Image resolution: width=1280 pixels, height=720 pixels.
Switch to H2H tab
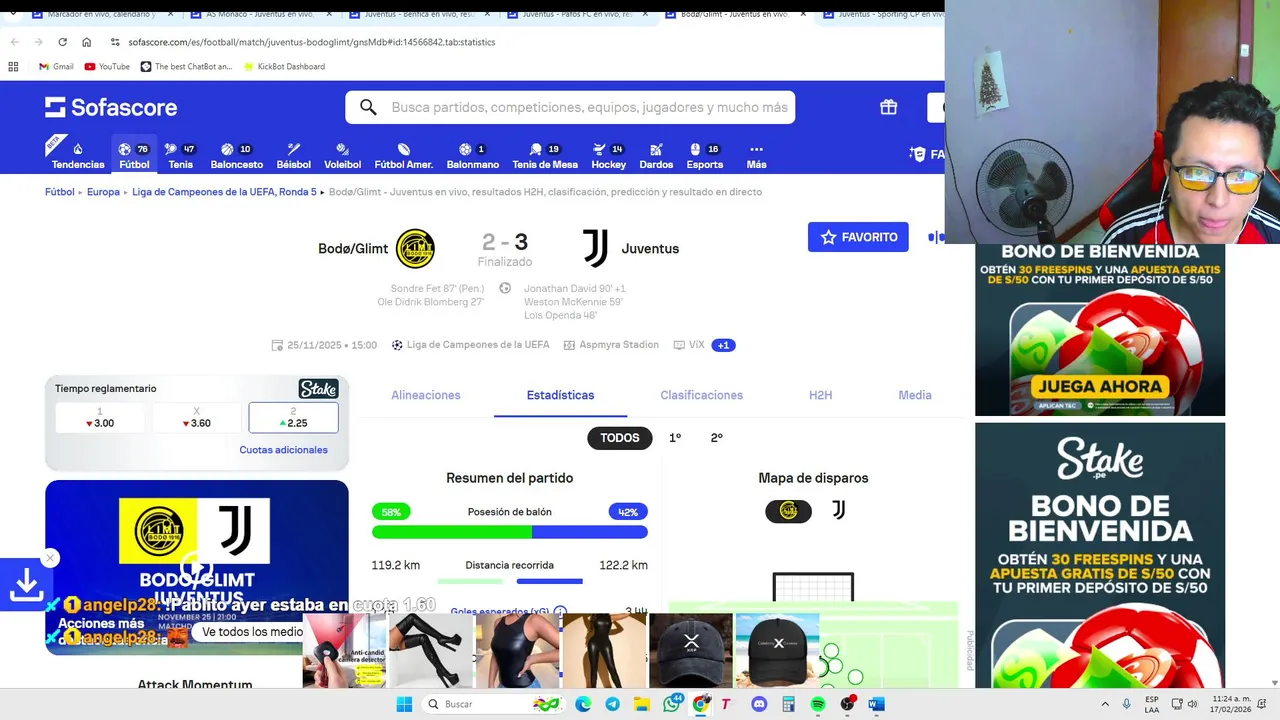tap(820, 395)
